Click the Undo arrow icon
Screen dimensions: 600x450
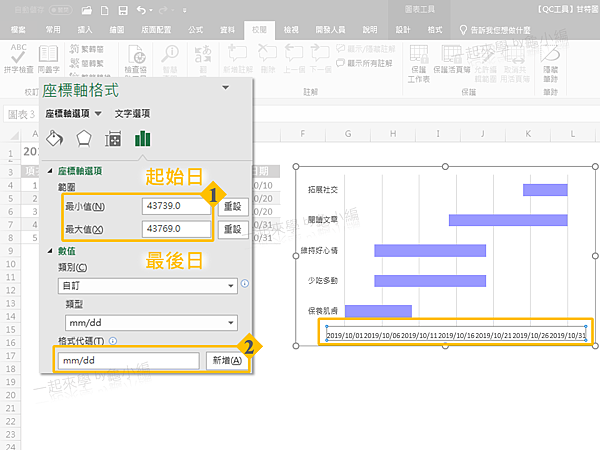pos(141,10)
